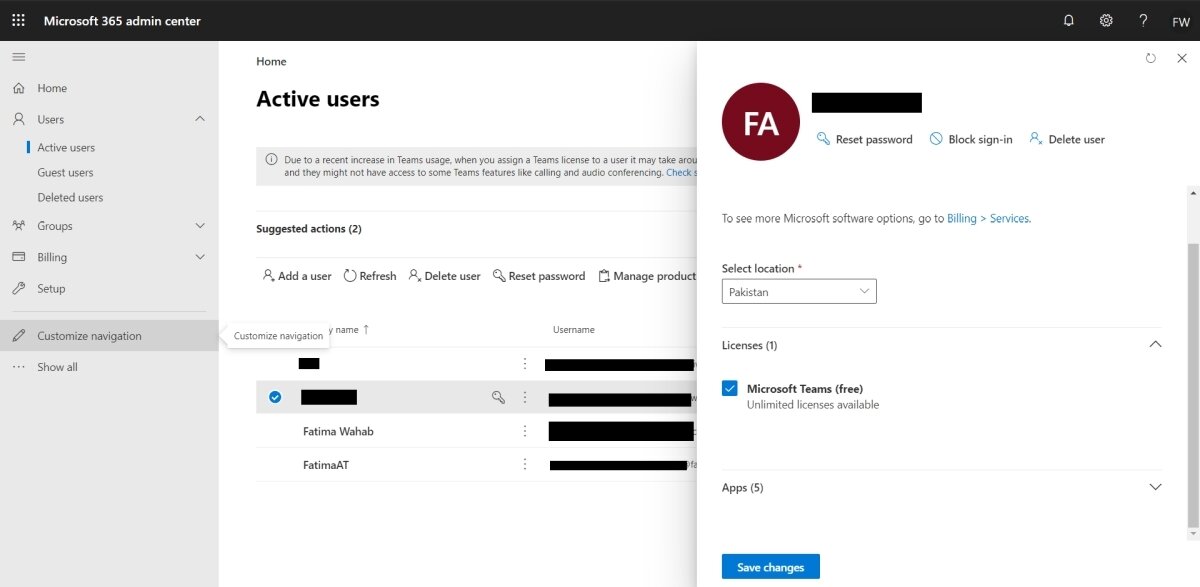Image resolution: width=1200 pixels, height=587 pixels.
Task: Click the help question mark icon
Action: 1143,20
